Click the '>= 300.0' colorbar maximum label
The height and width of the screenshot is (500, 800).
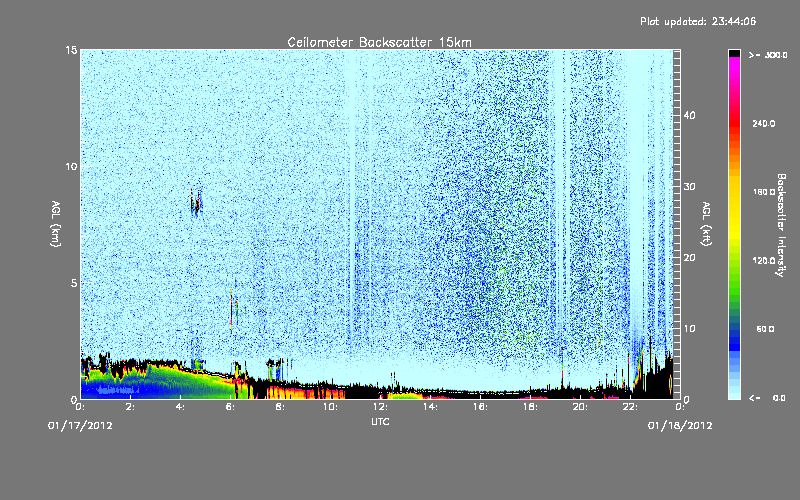768,55
